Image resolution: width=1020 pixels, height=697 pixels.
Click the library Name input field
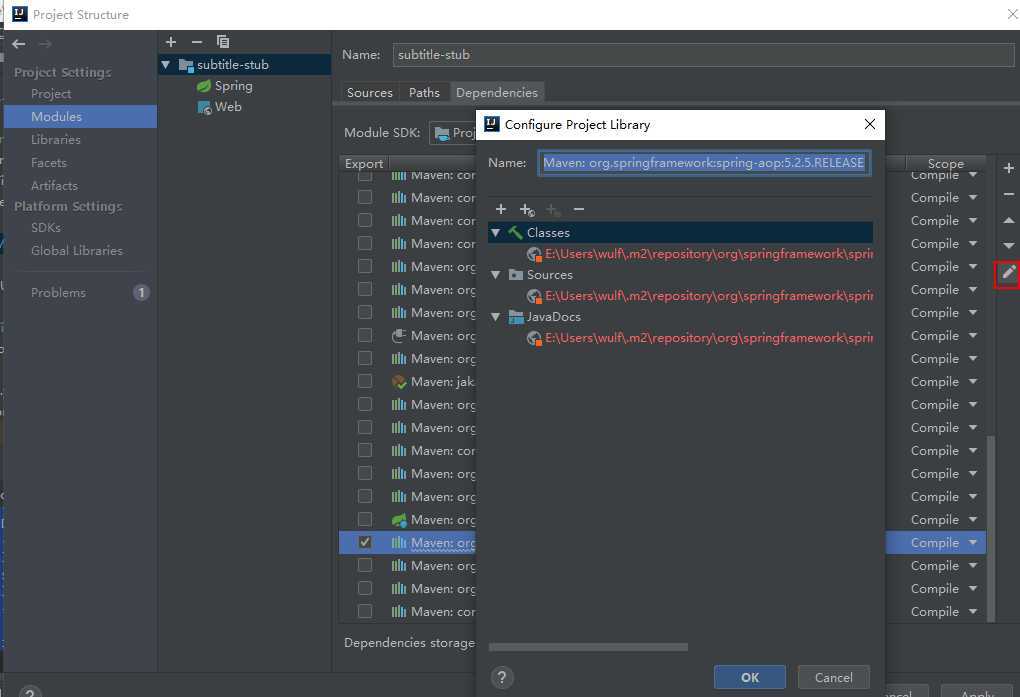705,163
